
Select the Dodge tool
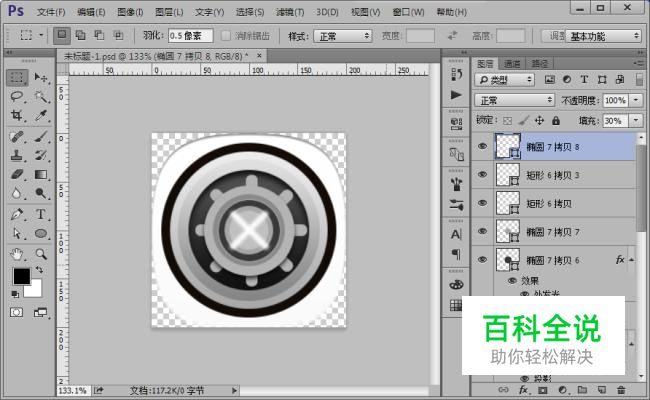point(41,193)
